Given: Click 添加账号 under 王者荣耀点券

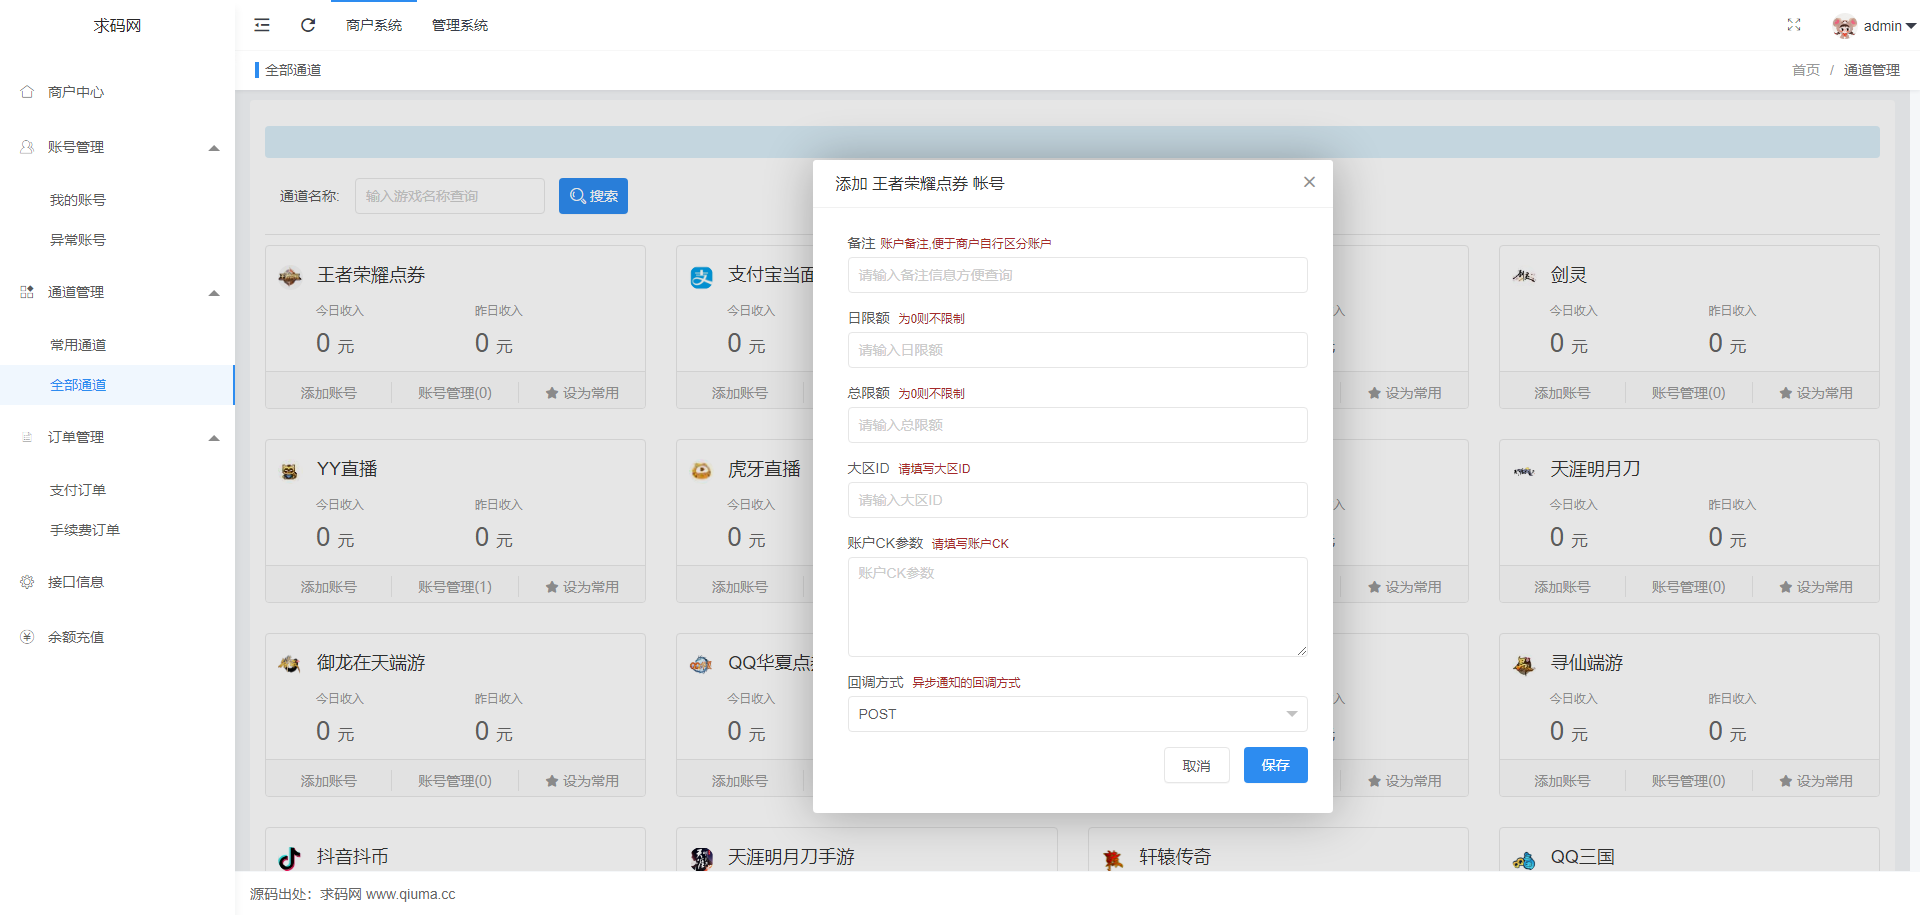Looking at the screenshot, I should pos(328,393).
